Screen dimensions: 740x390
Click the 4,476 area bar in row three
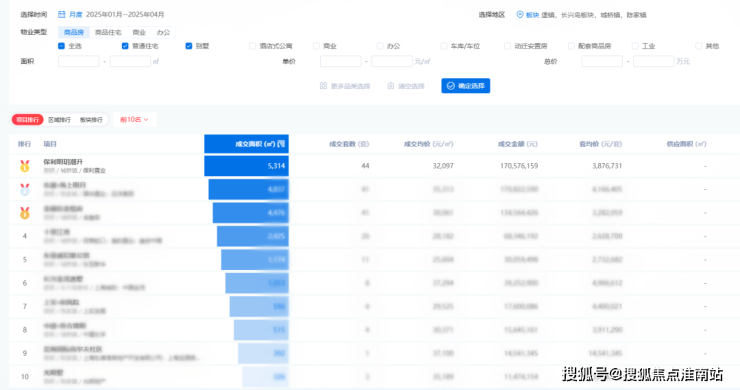coord(251,212)
